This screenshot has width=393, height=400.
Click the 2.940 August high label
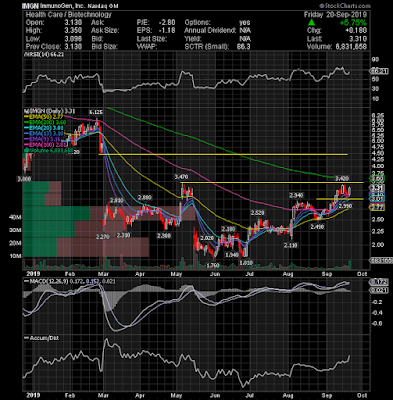tap(296, 195)
